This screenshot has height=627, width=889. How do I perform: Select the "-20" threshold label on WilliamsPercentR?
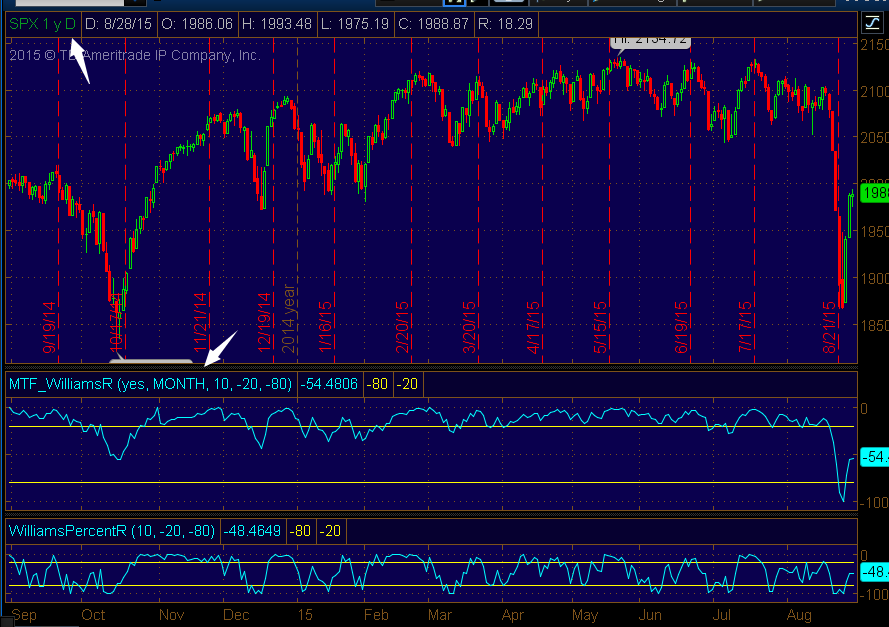[x=330, y=531]
